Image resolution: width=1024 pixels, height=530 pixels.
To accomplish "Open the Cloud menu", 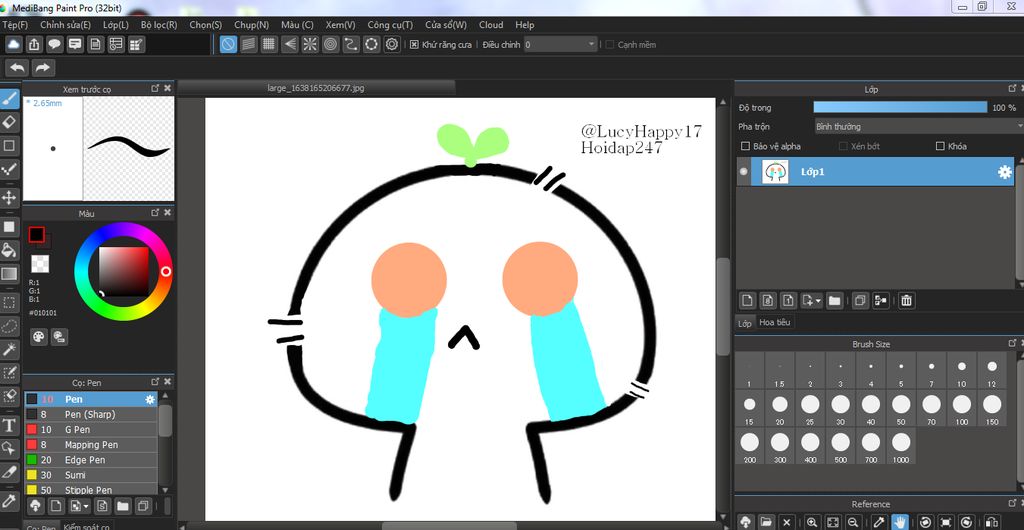I will pyautogui.click(x=491, y=25).
